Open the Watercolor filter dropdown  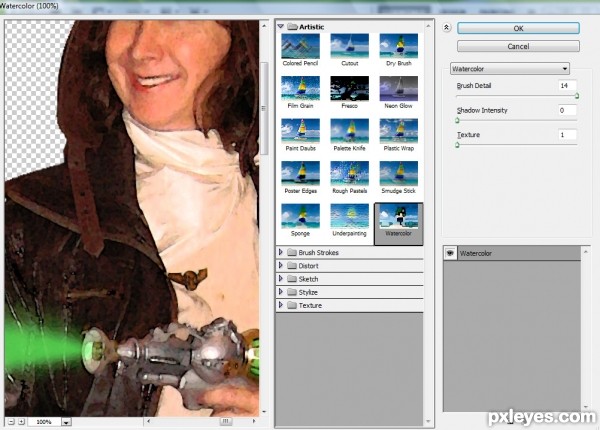click(510, 68)
